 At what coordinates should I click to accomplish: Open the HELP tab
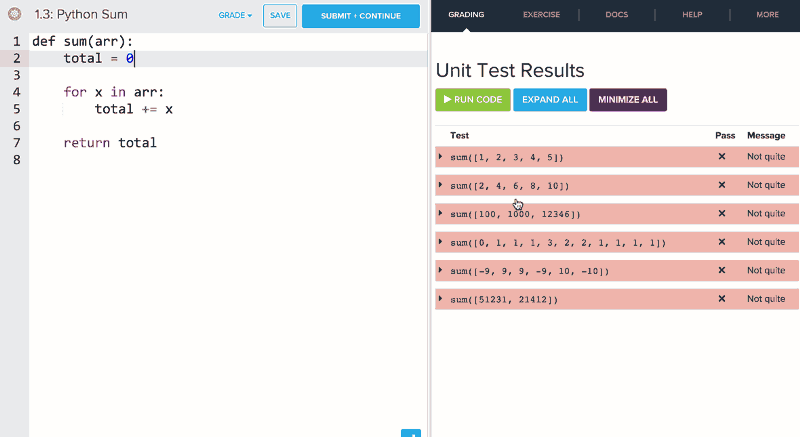click(x=692, y=16)
